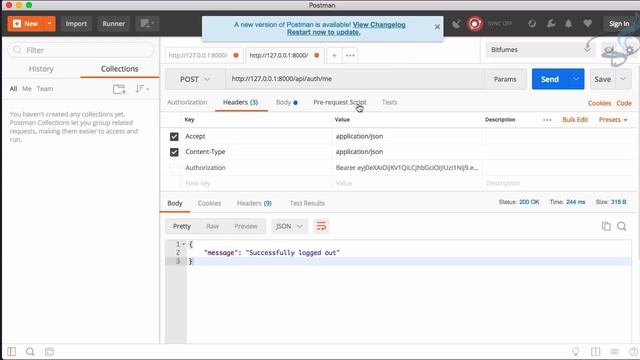This screenshot has width=640, height=360.
Task: Open the request Body tab
Action: pyautogui.click(x=287, y=102)
